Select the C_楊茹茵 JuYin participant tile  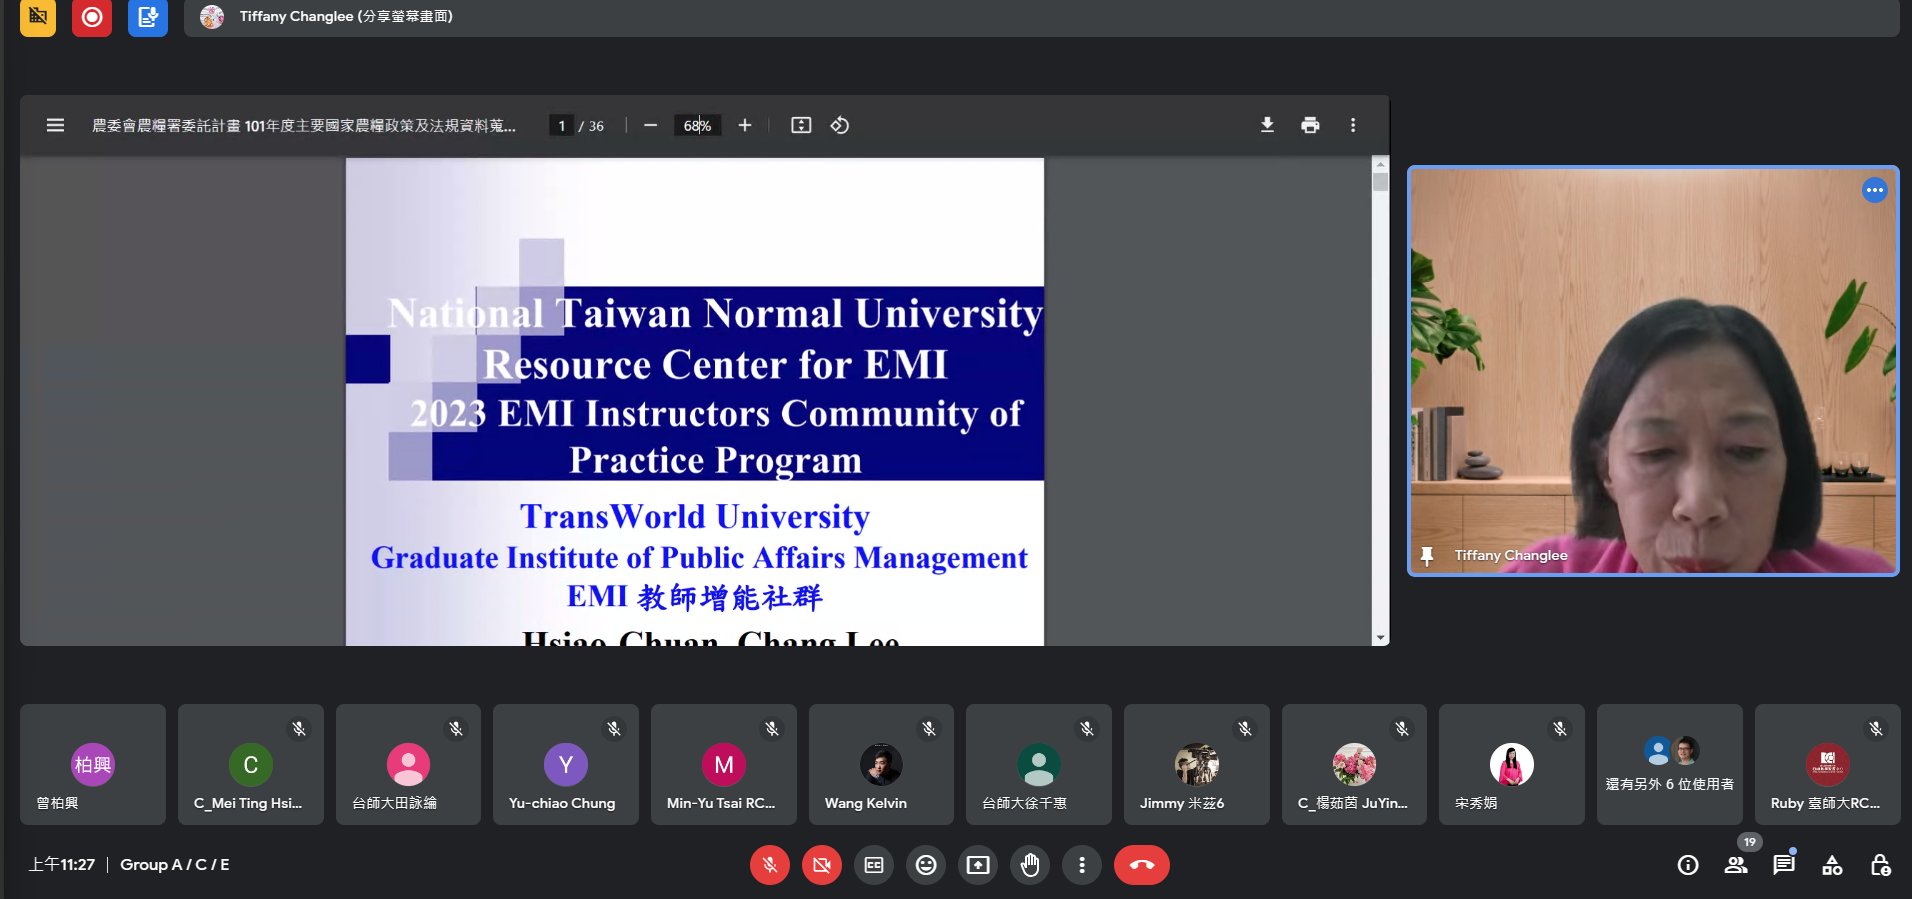pyautogui.click(x=1355, y=764)
